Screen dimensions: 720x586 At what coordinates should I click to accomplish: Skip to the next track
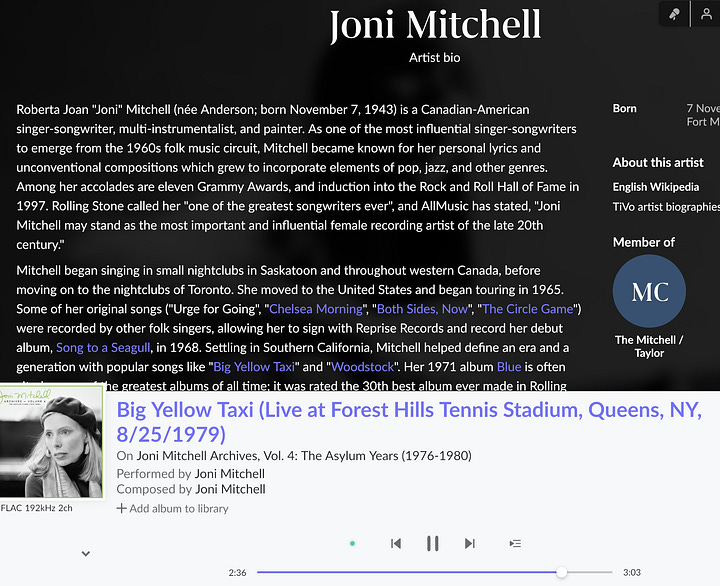point(469,544)
